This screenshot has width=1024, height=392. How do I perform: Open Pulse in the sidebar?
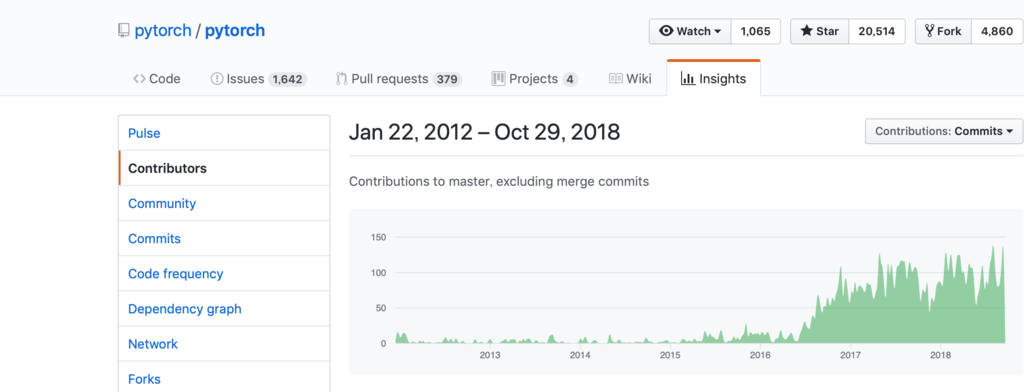[x=224, y=133]
